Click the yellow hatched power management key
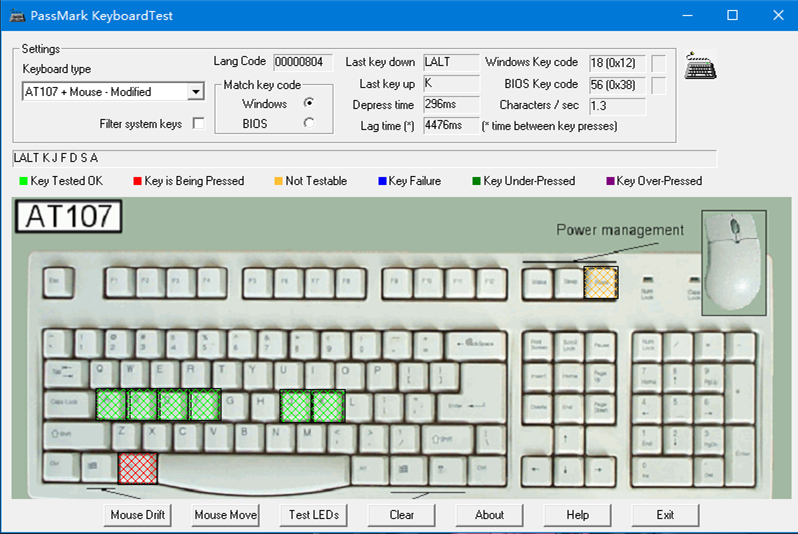Image resolution: width=798 pixels, height=534 pixels. [x=601, y=283]
